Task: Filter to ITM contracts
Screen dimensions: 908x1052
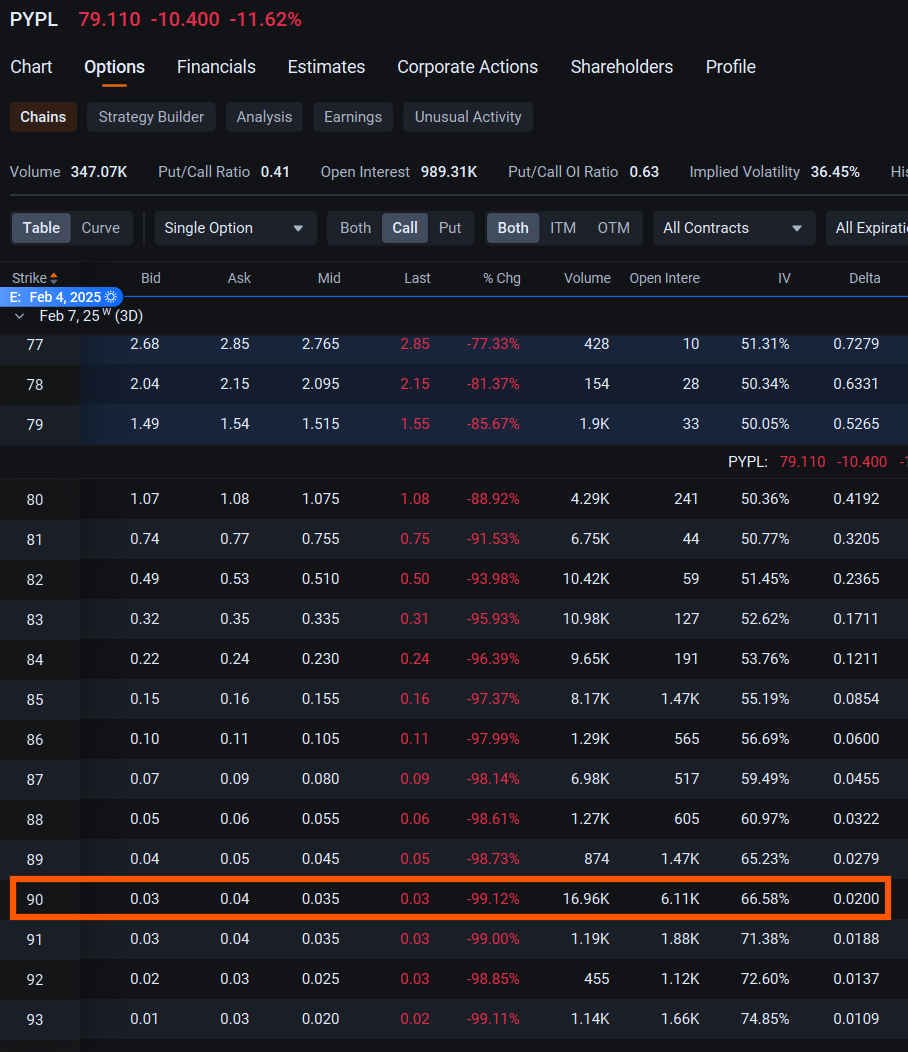Action: [563, 228]
